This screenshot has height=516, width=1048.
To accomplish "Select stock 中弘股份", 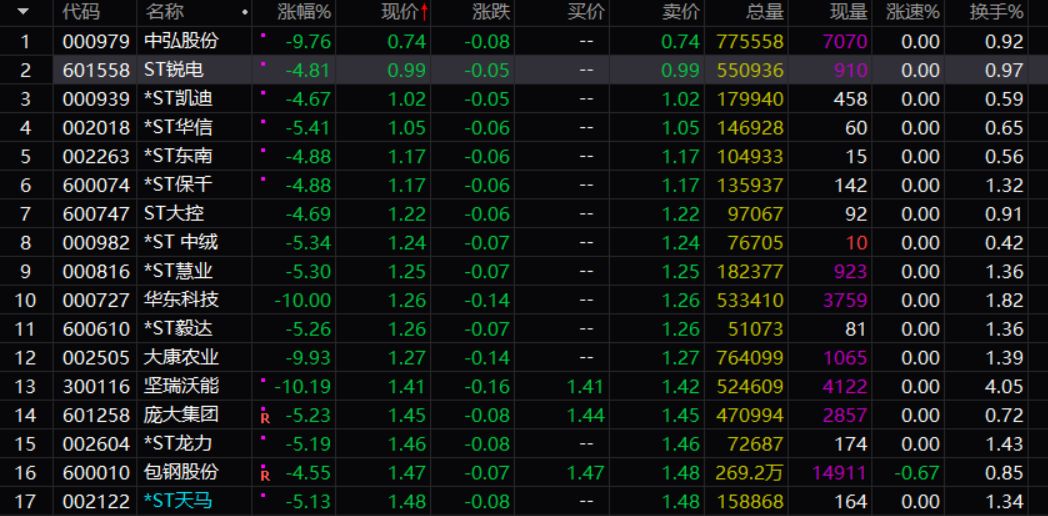I will tap(181, 41).
